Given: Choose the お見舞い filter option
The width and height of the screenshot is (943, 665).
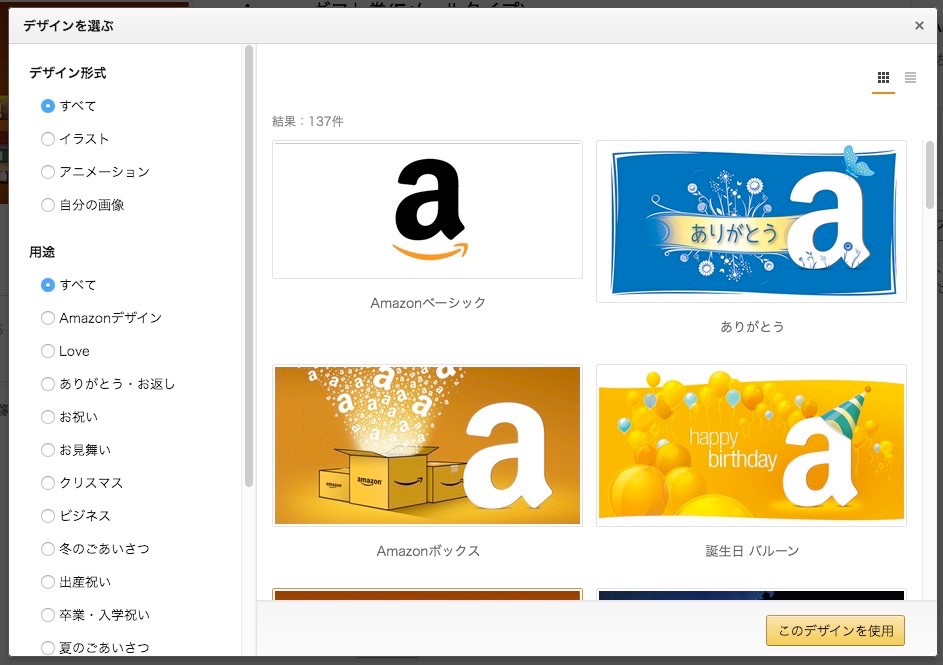Looking at the screenshot, I should click(48, 450).
